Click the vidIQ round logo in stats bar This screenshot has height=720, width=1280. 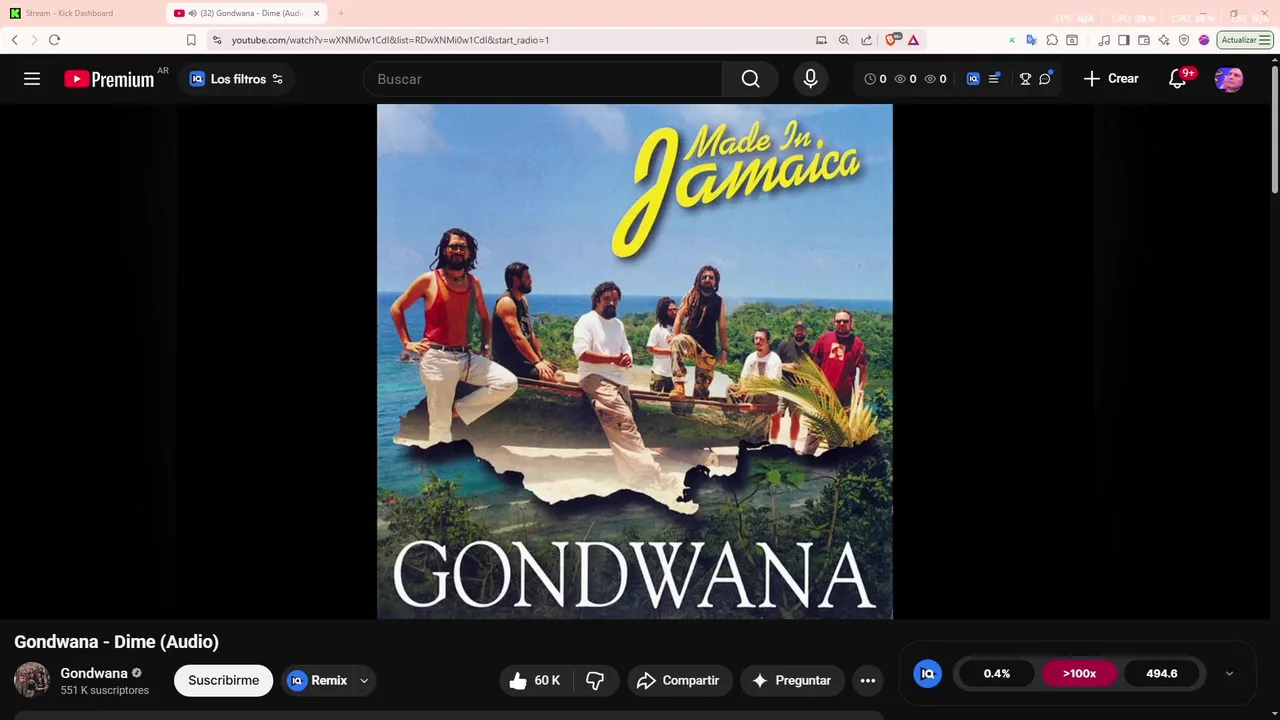[x=928, y=674]
